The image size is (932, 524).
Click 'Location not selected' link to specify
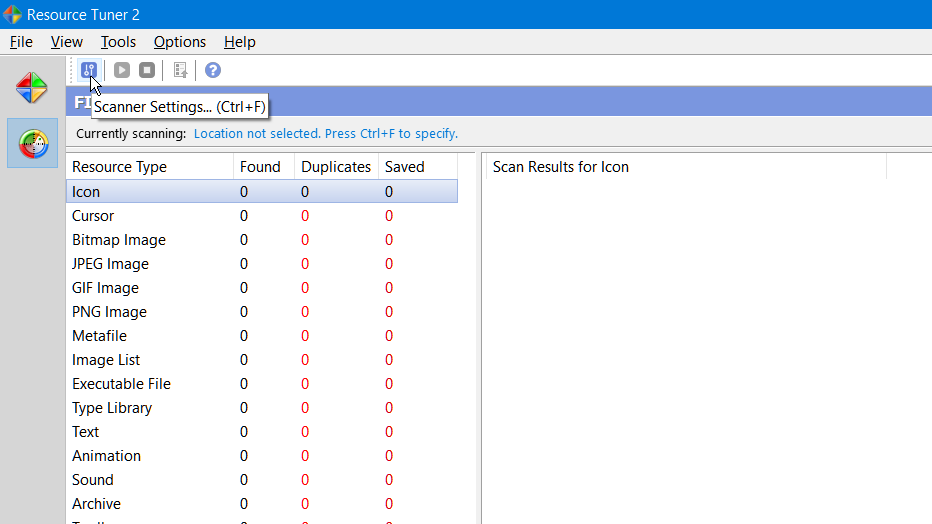tap(326, 134)
